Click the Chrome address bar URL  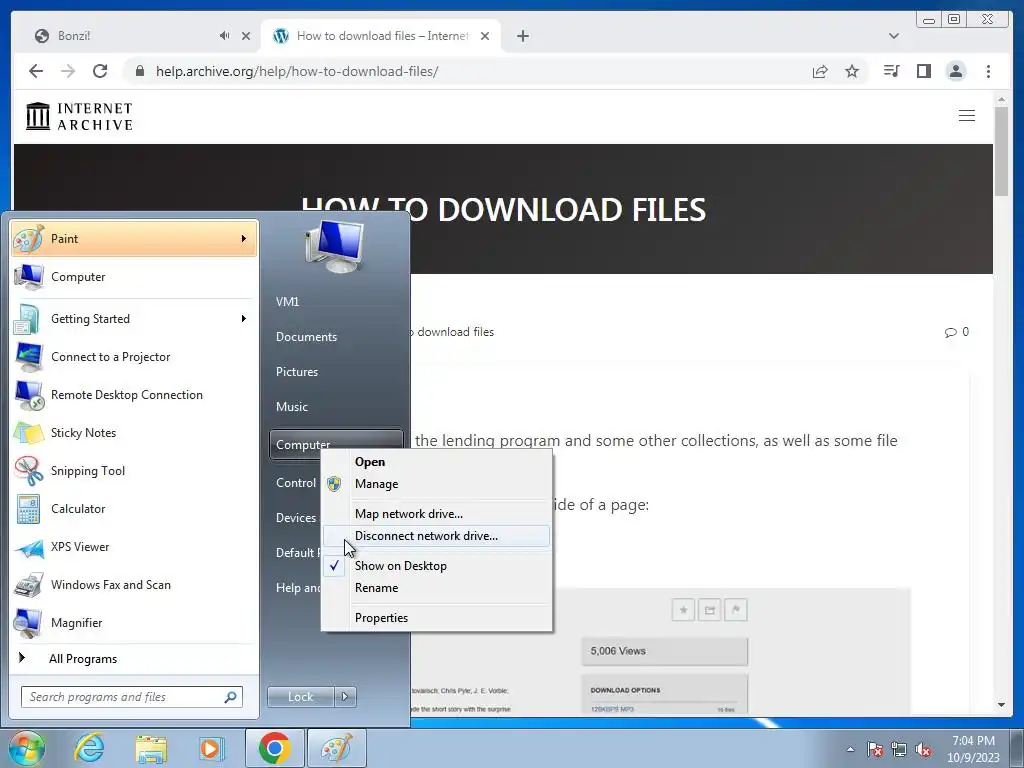(296, 71)
